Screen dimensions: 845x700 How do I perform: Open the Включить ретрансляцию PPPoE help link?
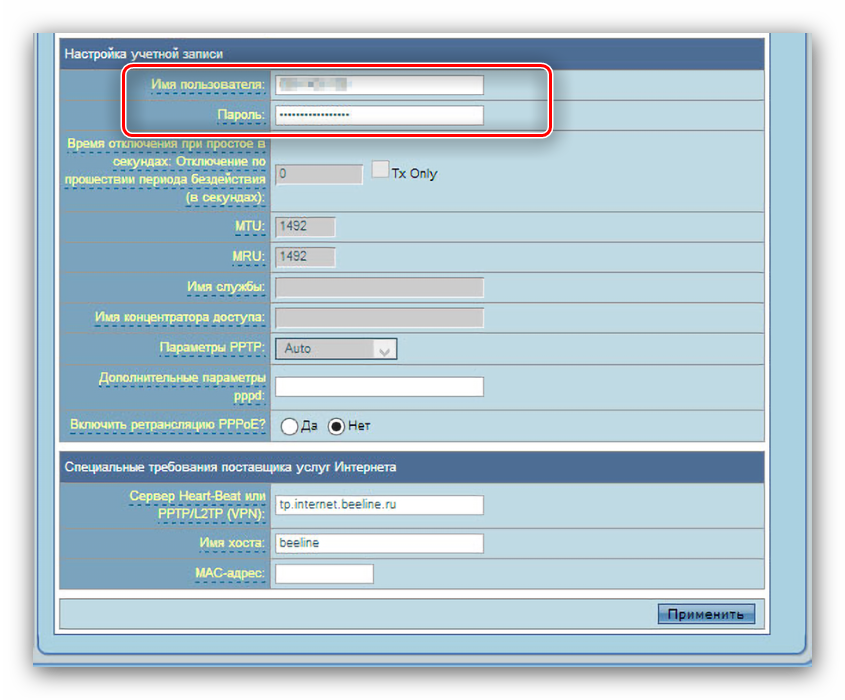point(167,425)
